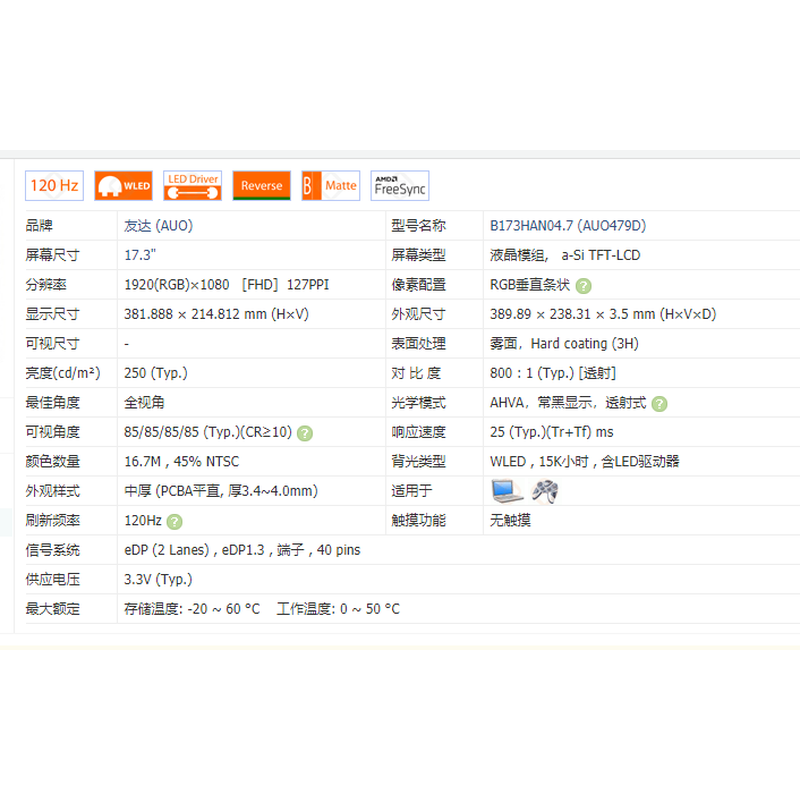The width and height of the screenshot is (800, 800).
Task: Click the 120 Hz badge
Action: point(54,185)
